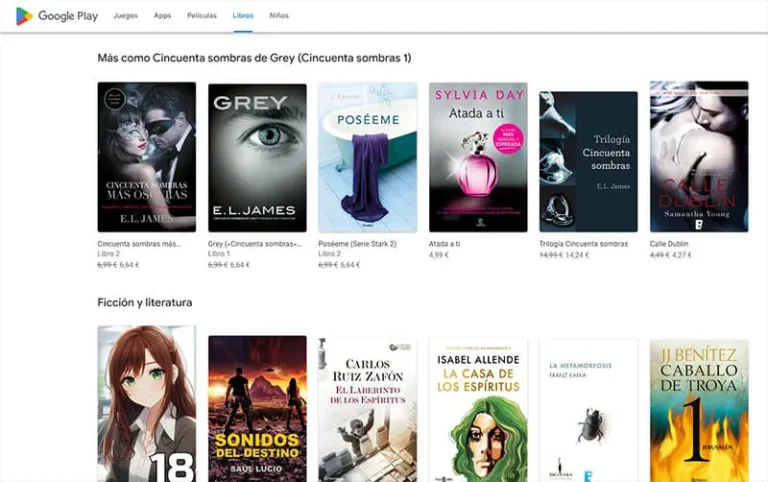Open the Juegos tab
The image size is (768, 482).
[125, 16]
